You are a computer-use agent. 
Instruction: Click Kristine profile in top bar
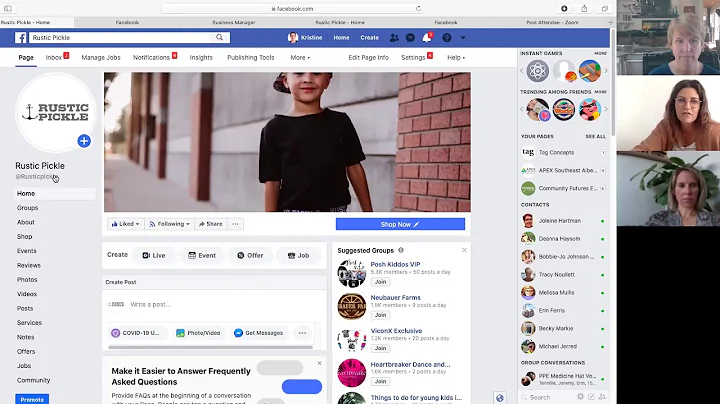pos(305,38)
